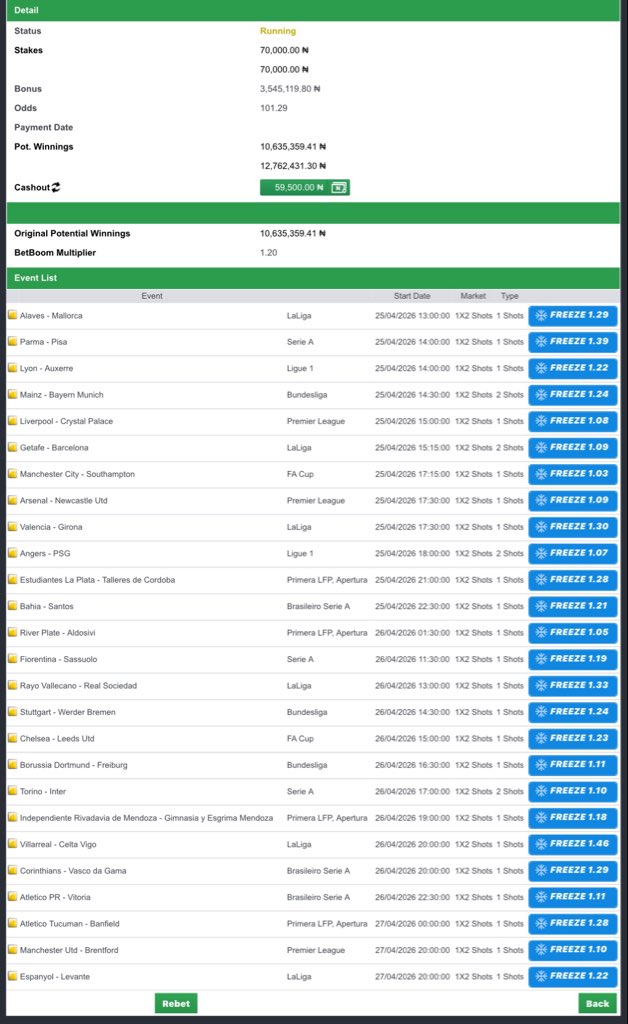Freeze Villarreal - Celta Vigo at 1.46
Screen dimensions: 628x1024
click(x=573, y=844)
